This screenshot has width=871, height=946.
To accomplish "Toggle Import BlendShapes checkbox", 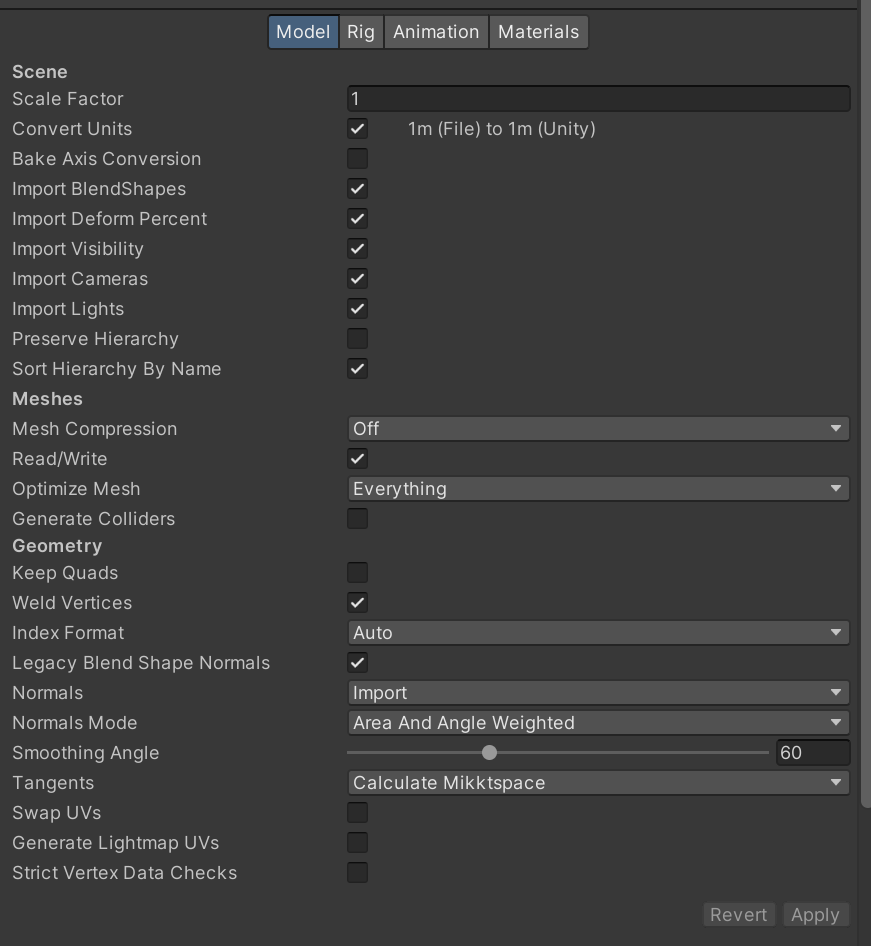I will pyautogui.click(x=357, y=189).
